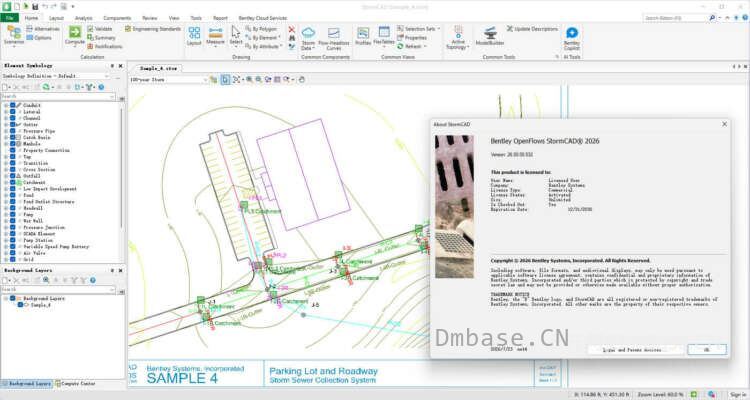Click the Validate ribbon button
The height and width of the screenshot is (400, 750).
tap(99, 29)
